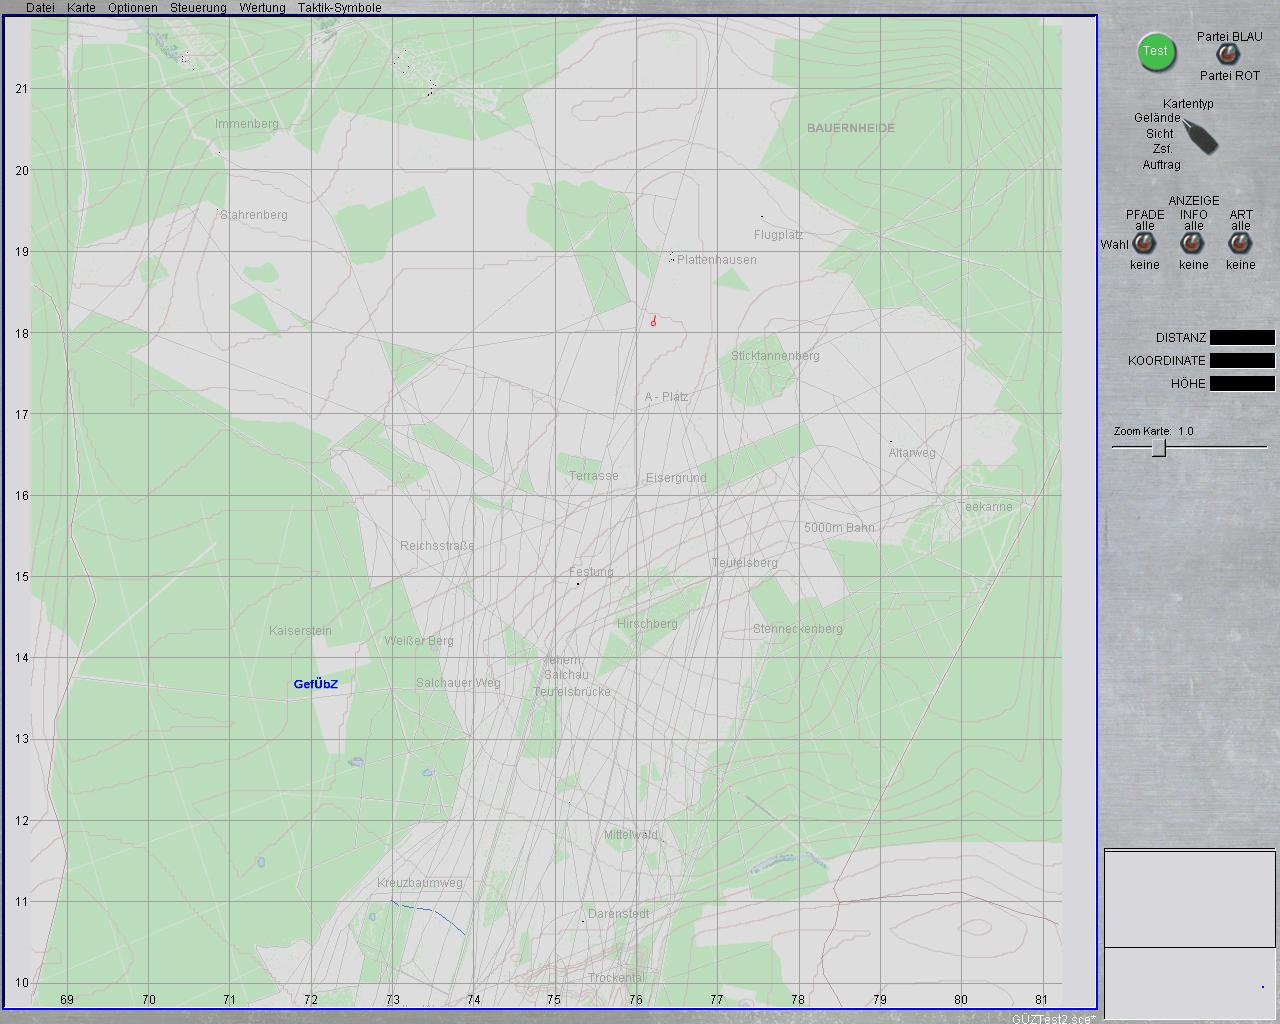Open the Taktik-Symbole menu
The width and height of the screenshot is (1280, 1024).
pos(339,8)
